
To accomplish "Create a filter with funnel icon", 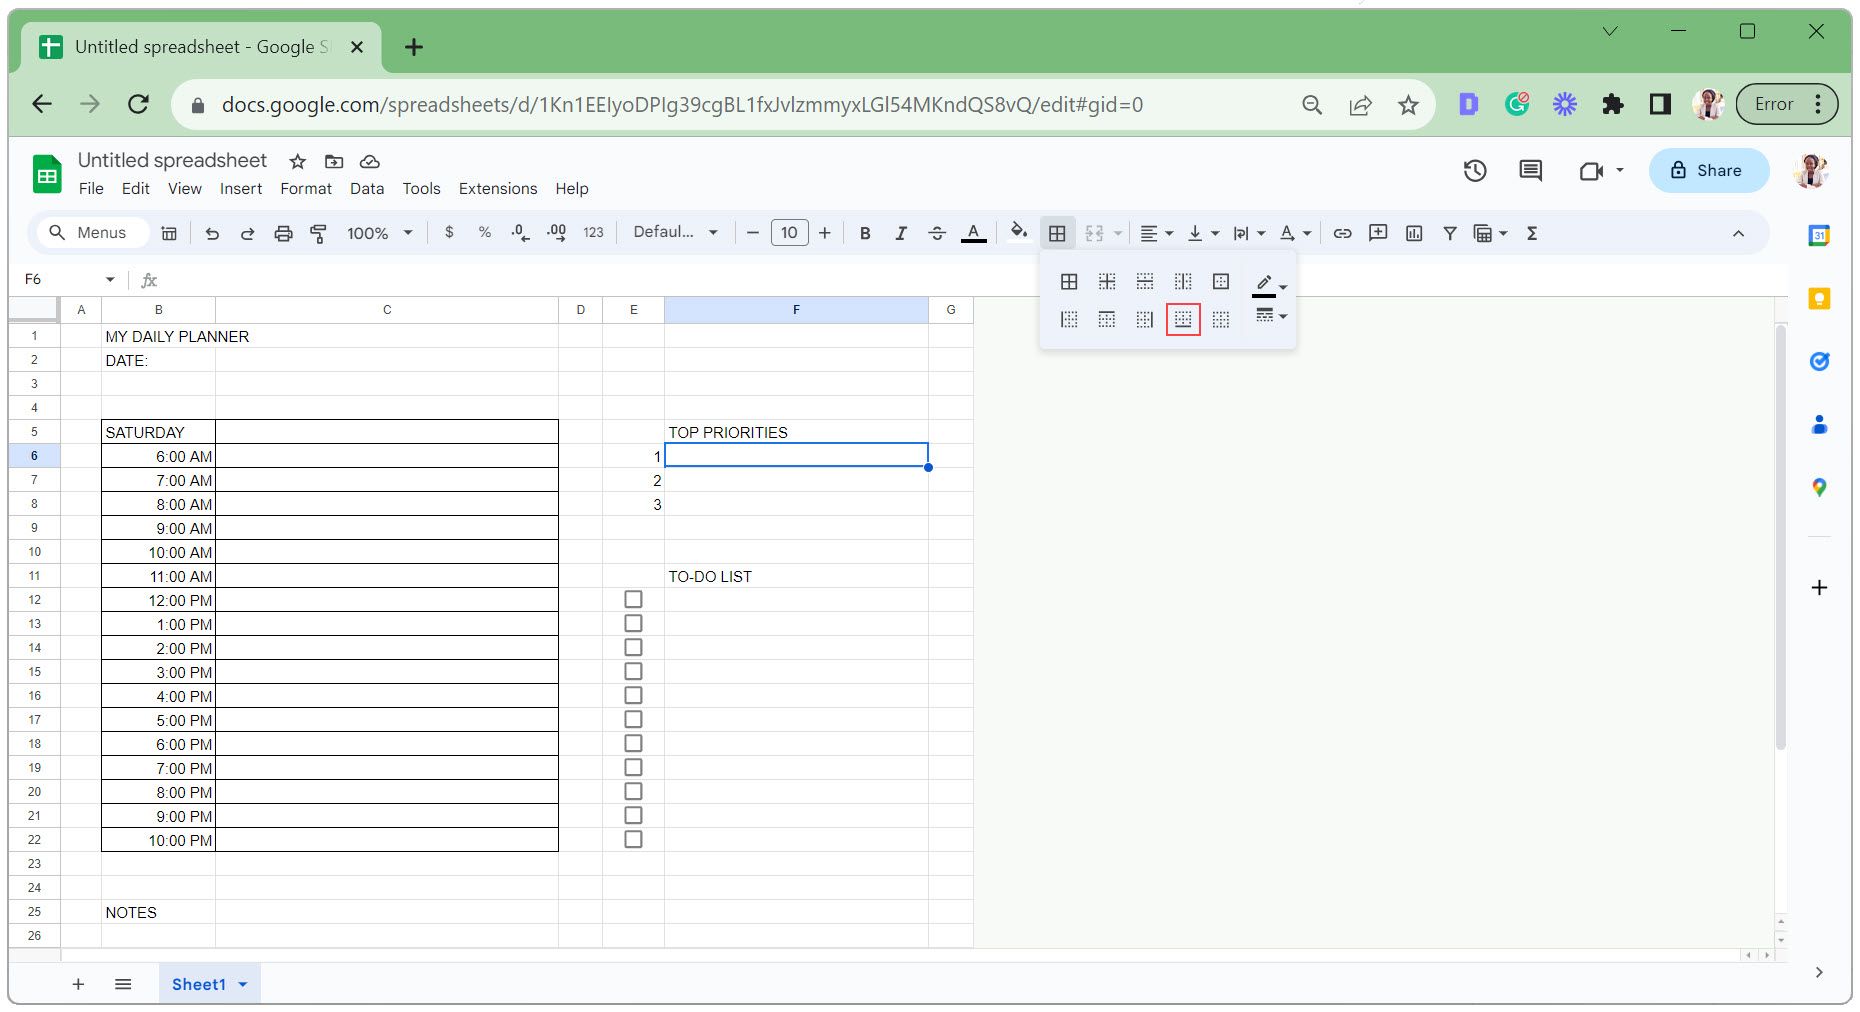I will tap(1449, 233).
